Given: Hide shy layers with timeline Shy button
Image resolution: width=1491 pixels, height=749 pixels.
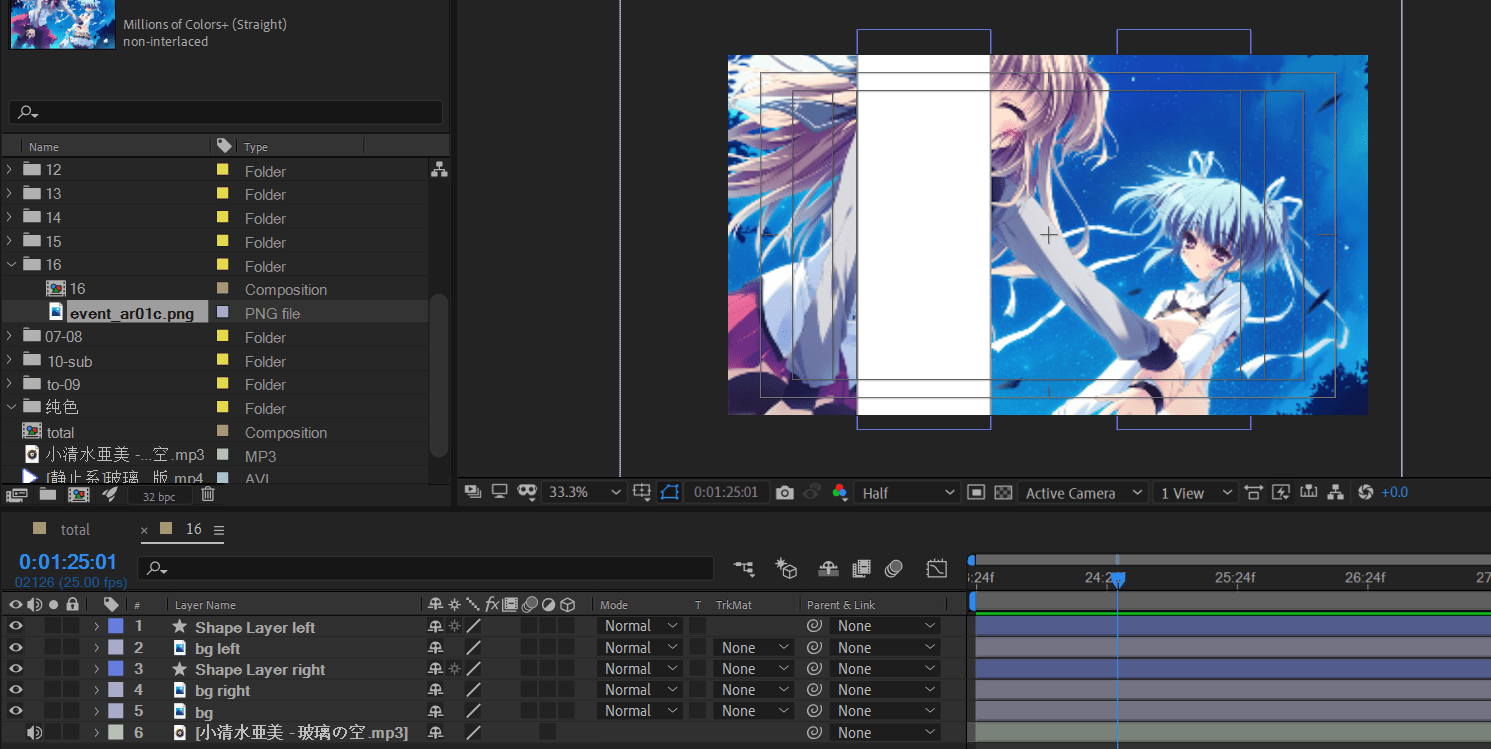Looking at the screenshot, I should coord(828,569).
